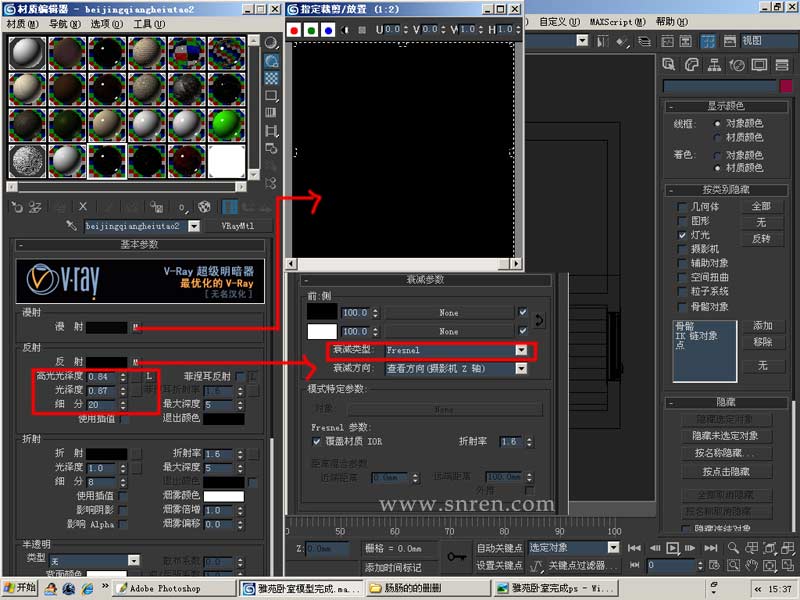Open the key filter selection dropdown
This screenshot has width=800, height=600.
tap(613, 547)
